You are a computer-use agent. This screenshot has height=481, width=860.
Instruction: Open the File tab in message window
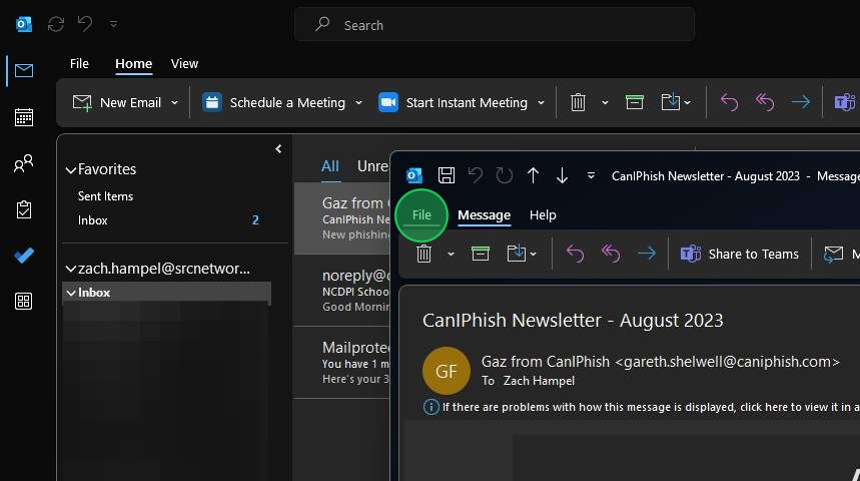(421, 216)
